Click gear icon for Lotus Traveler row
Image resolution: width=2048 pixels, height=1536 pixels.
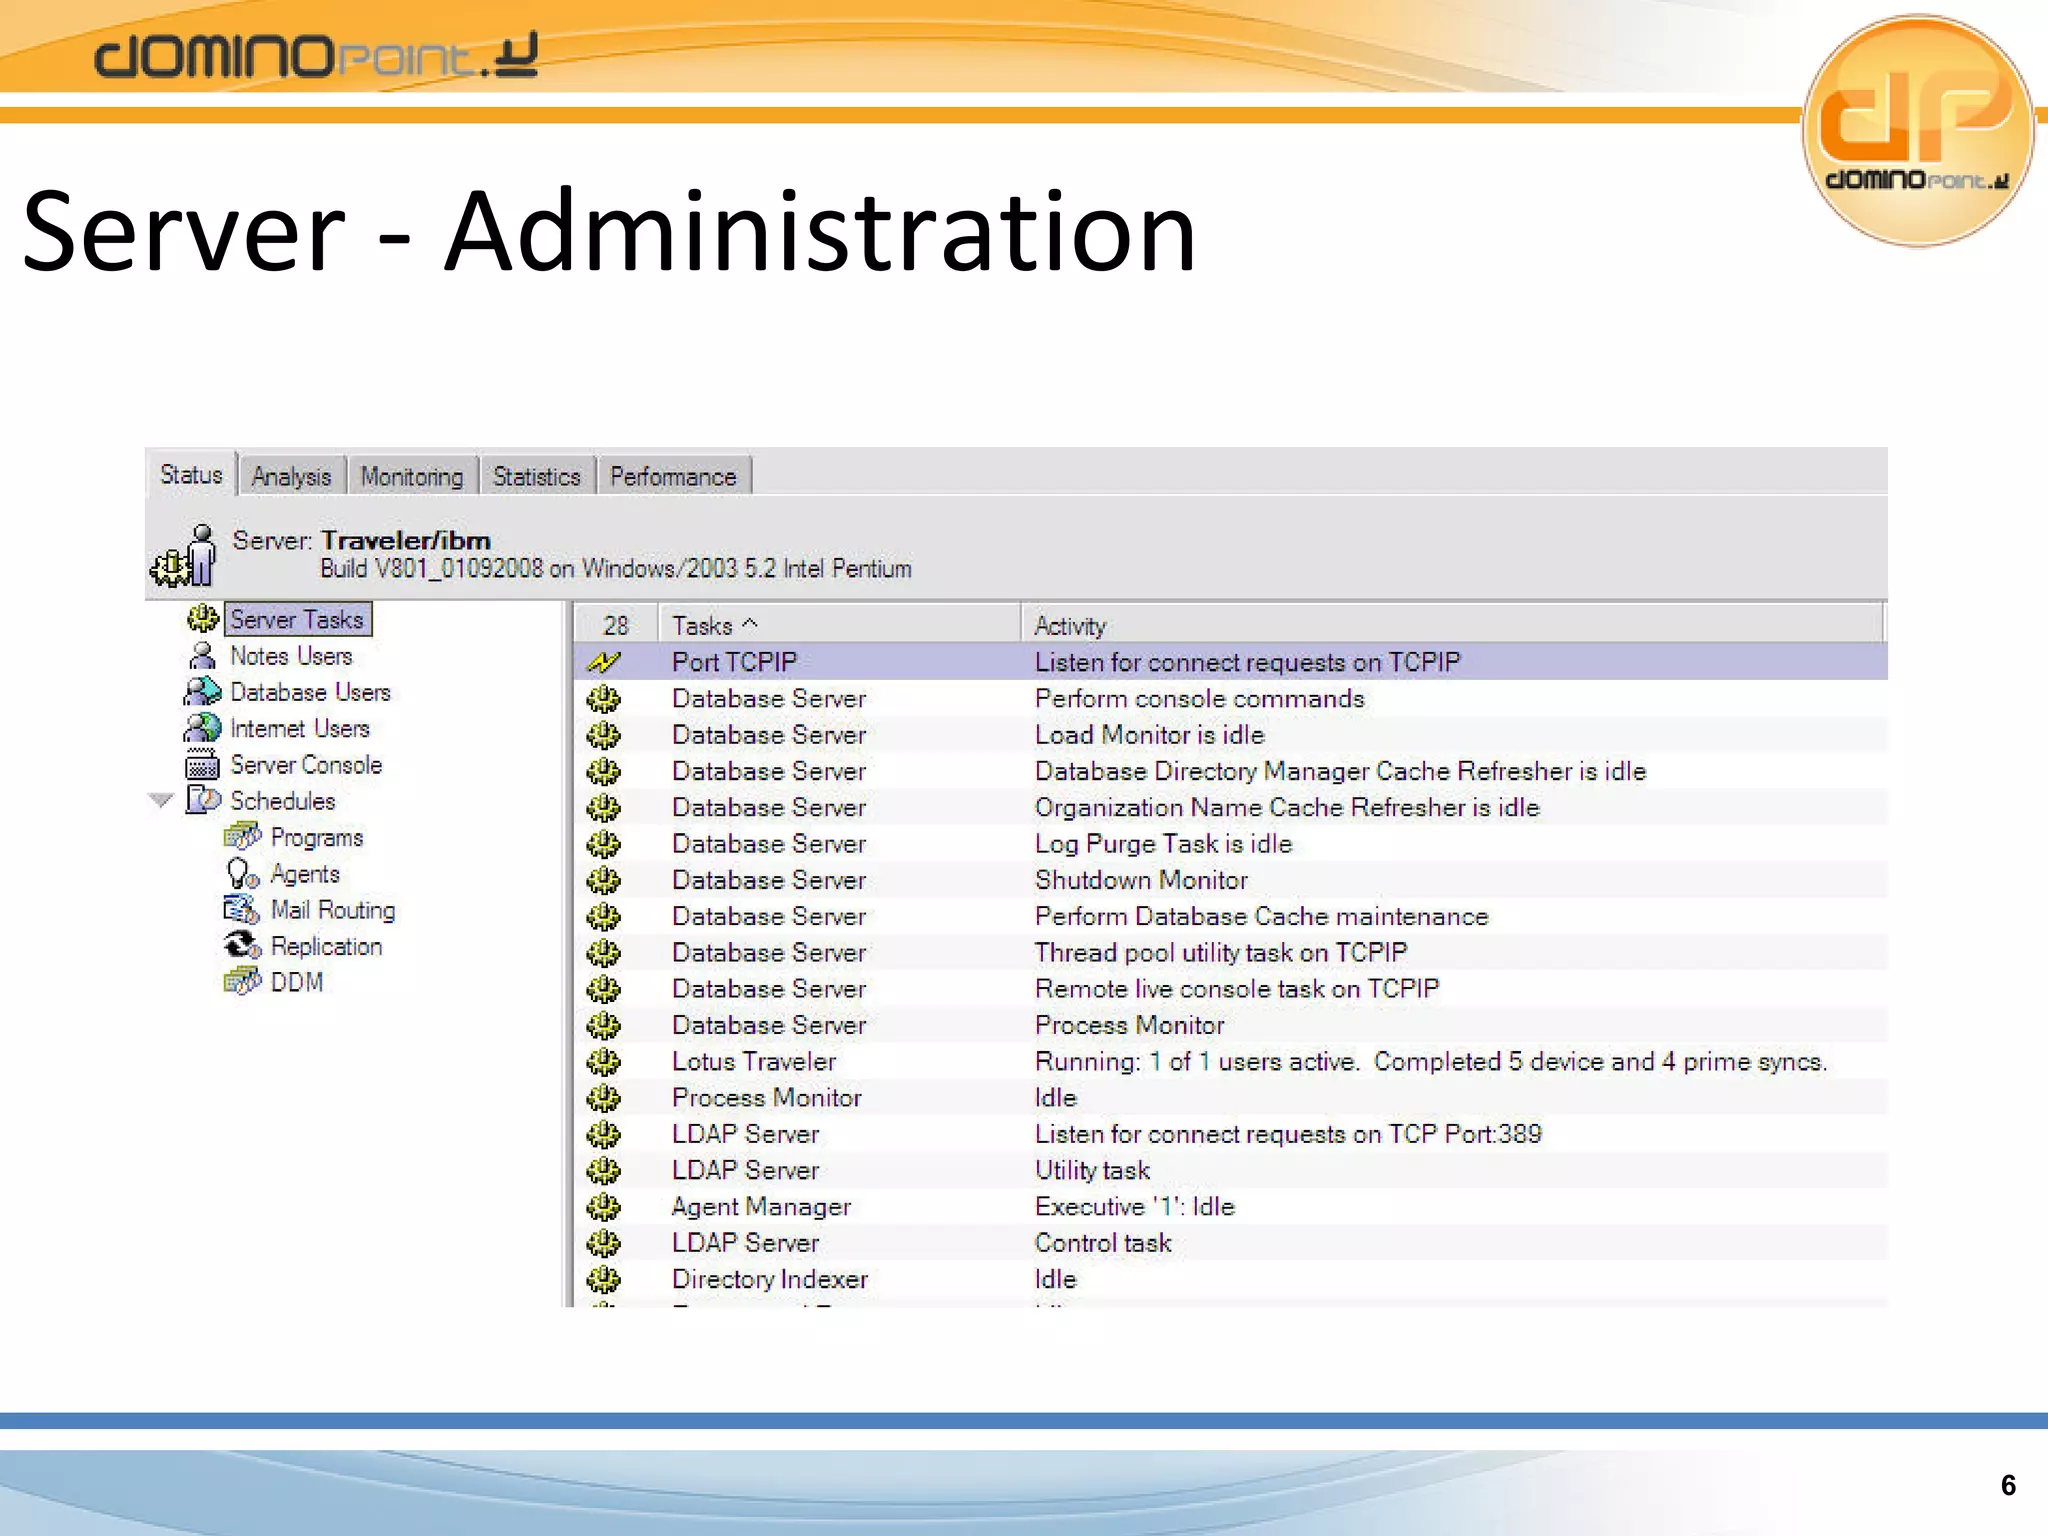click(x=603, y=1061)
